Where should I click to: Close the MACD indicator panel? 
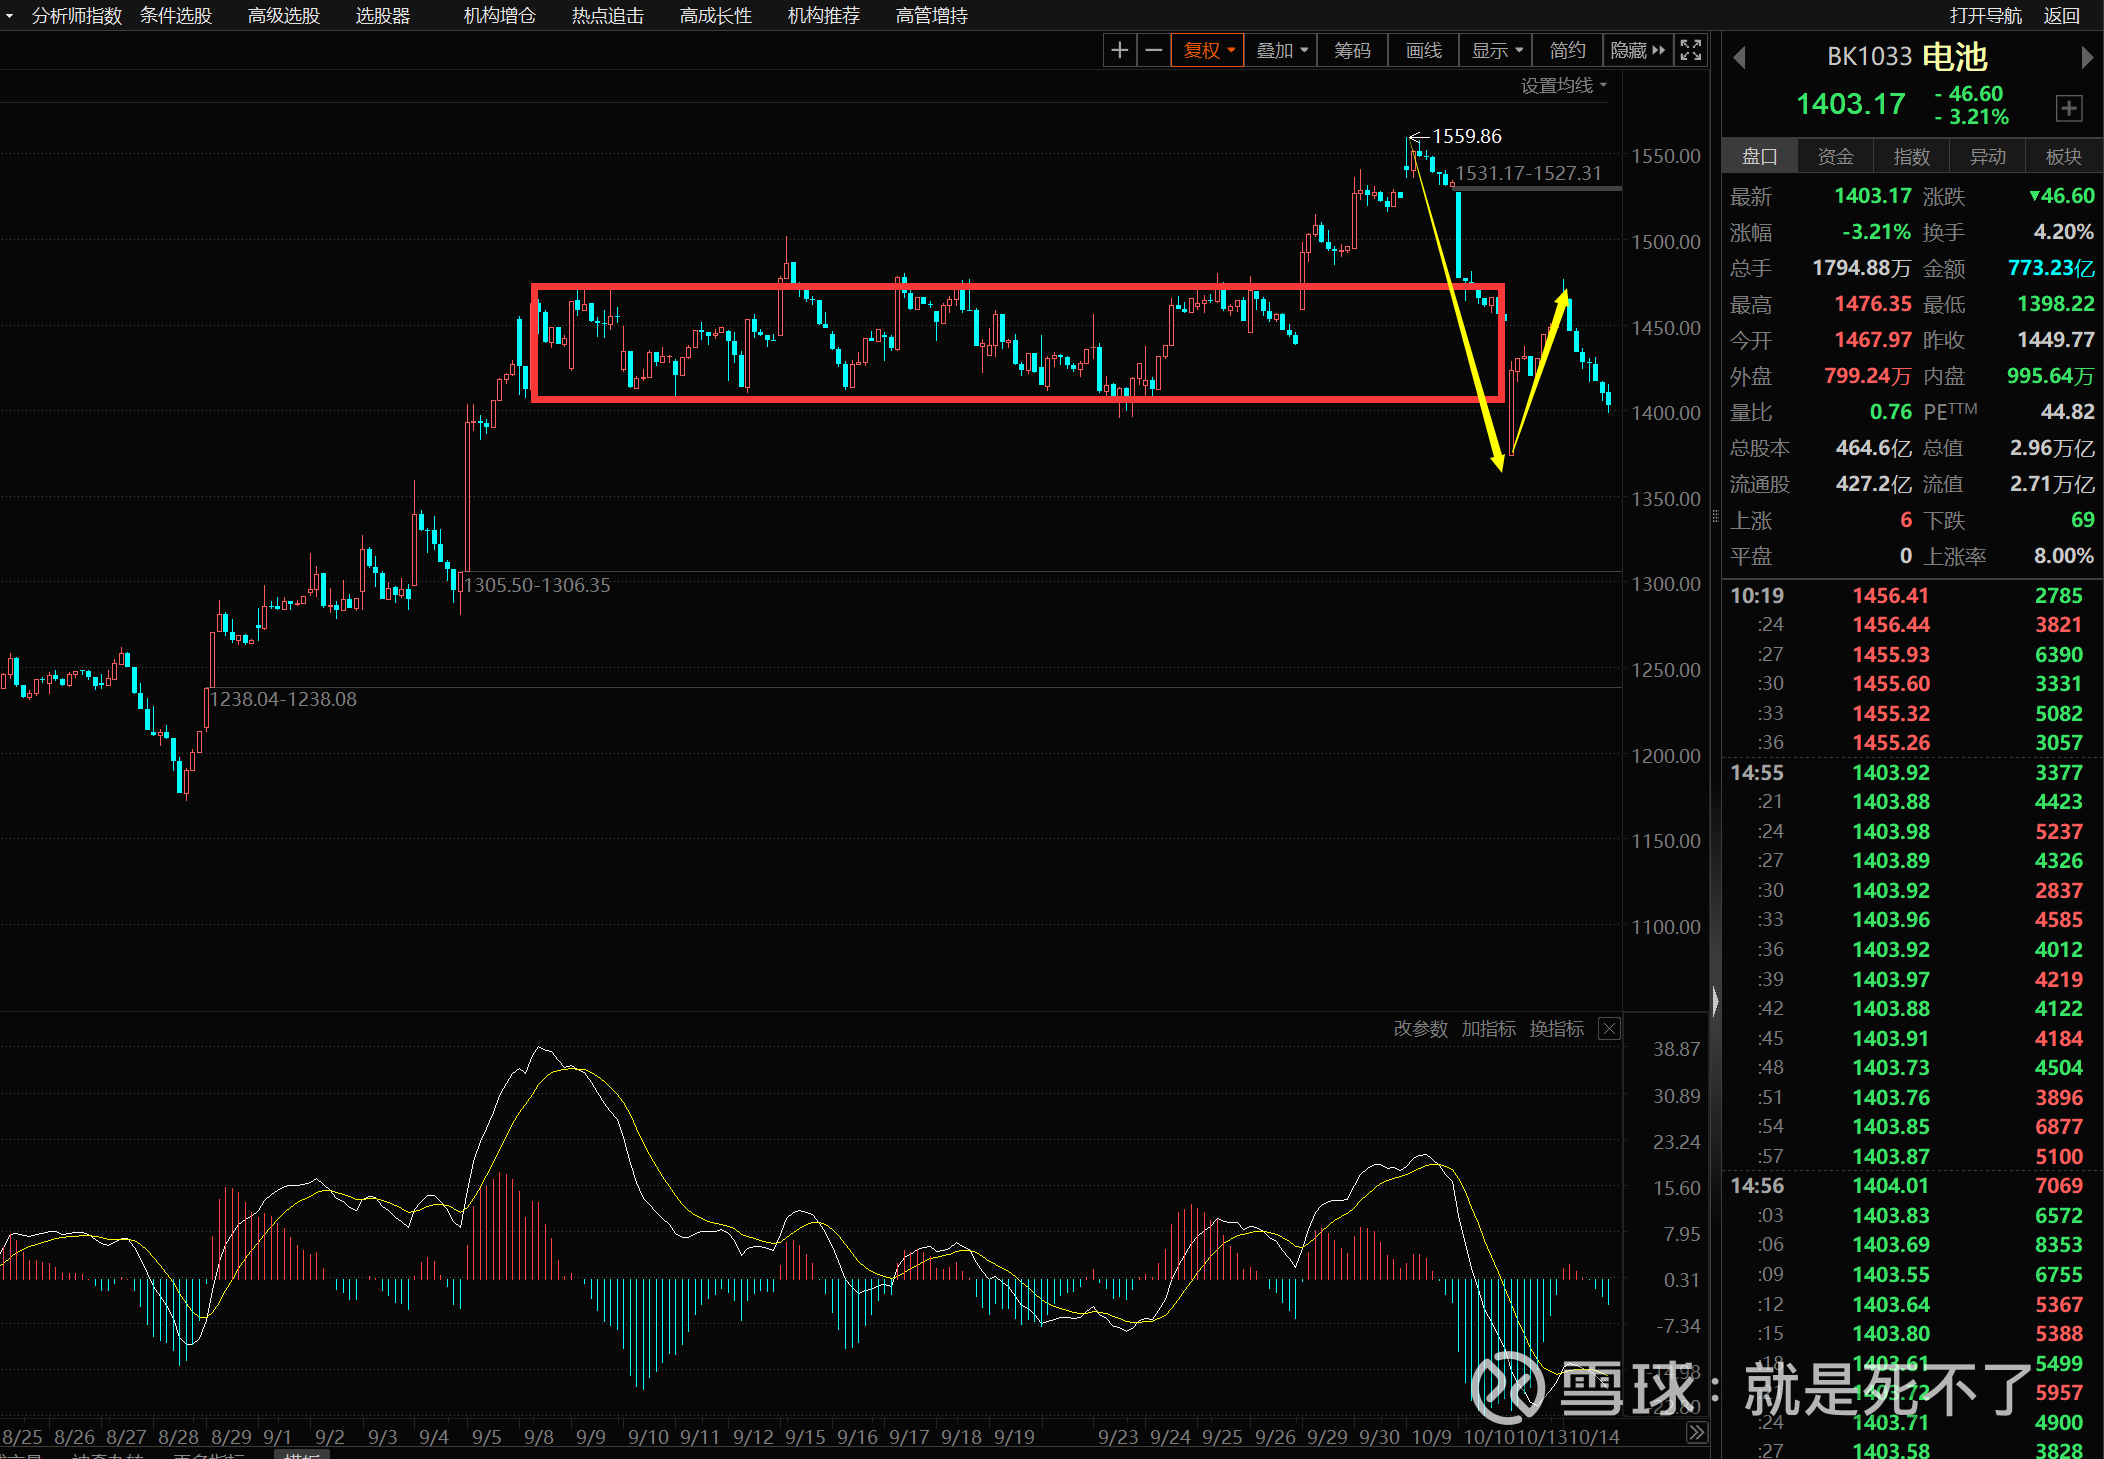(x=1609, y=1029)
